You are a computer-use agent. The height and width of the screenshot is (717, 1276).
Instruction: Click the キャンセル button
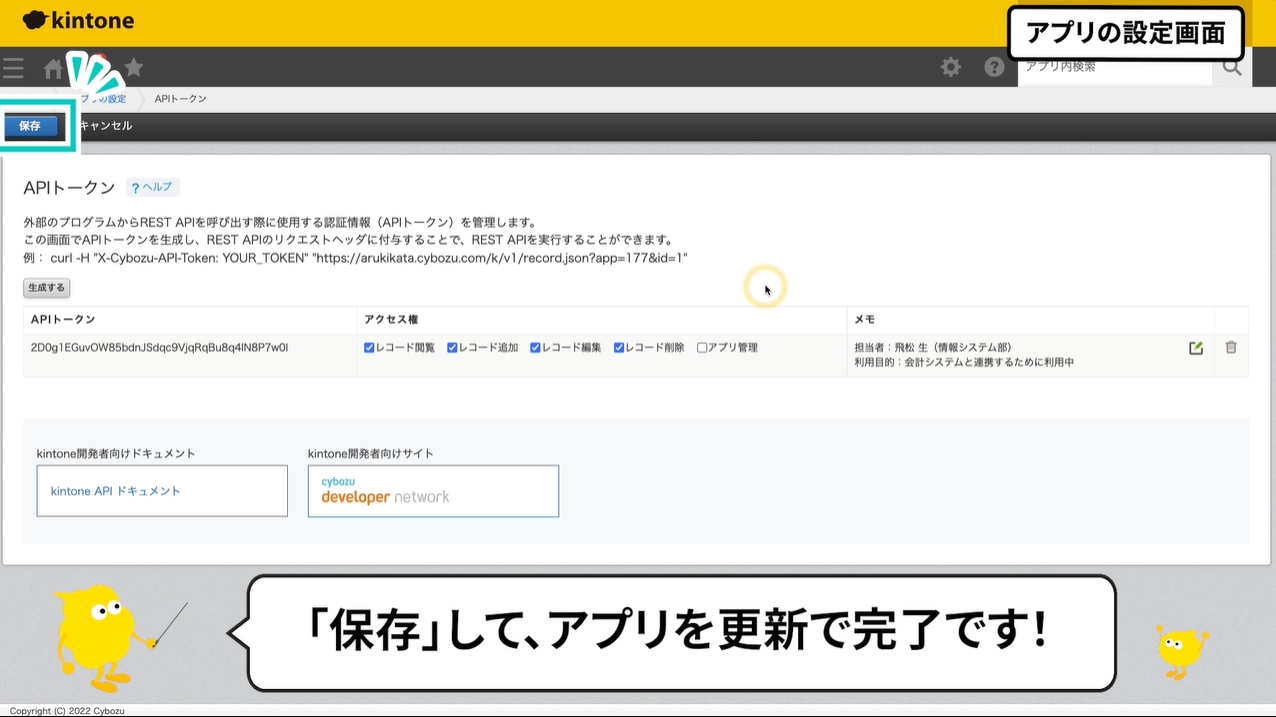pos(105,126)
